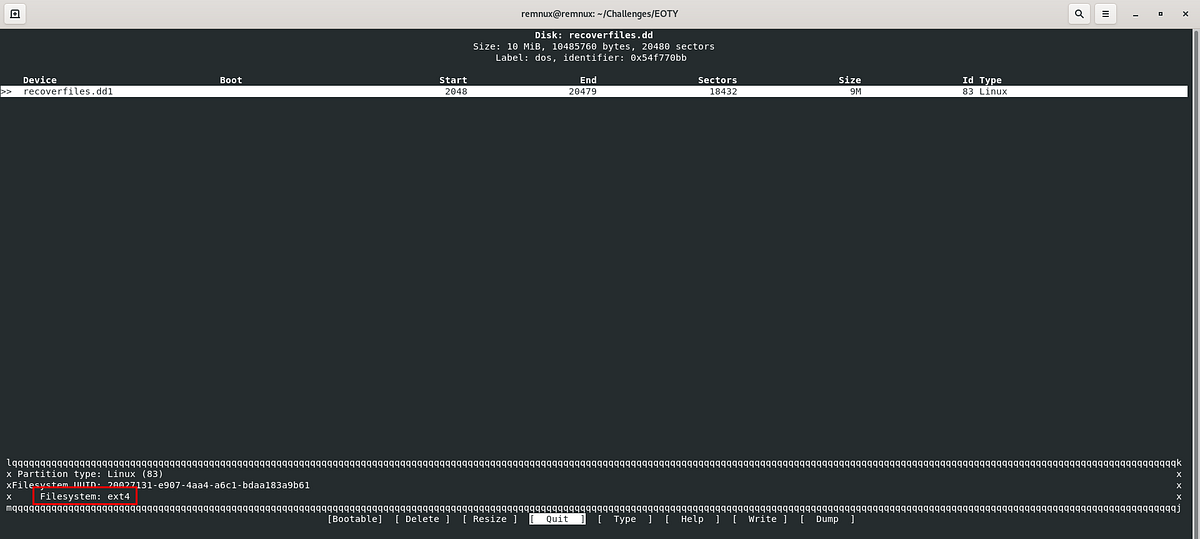Select the Bootable menu option
The image size is (1200, 539).
(x=355, y=519)
